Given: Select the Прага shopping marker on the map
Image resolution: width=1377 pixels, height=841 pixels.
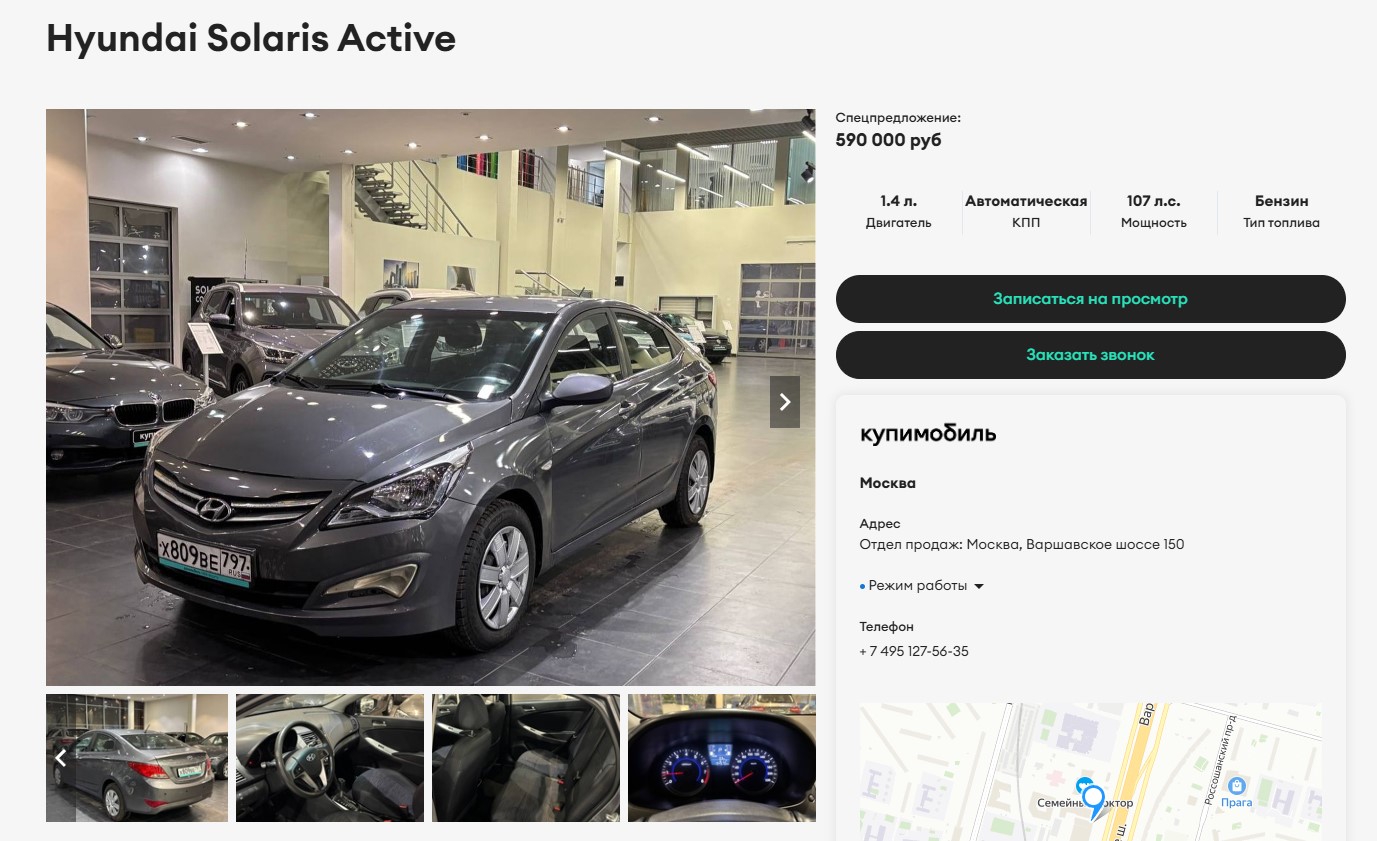Looking at the screenshot, I should tap(1237, 794).
